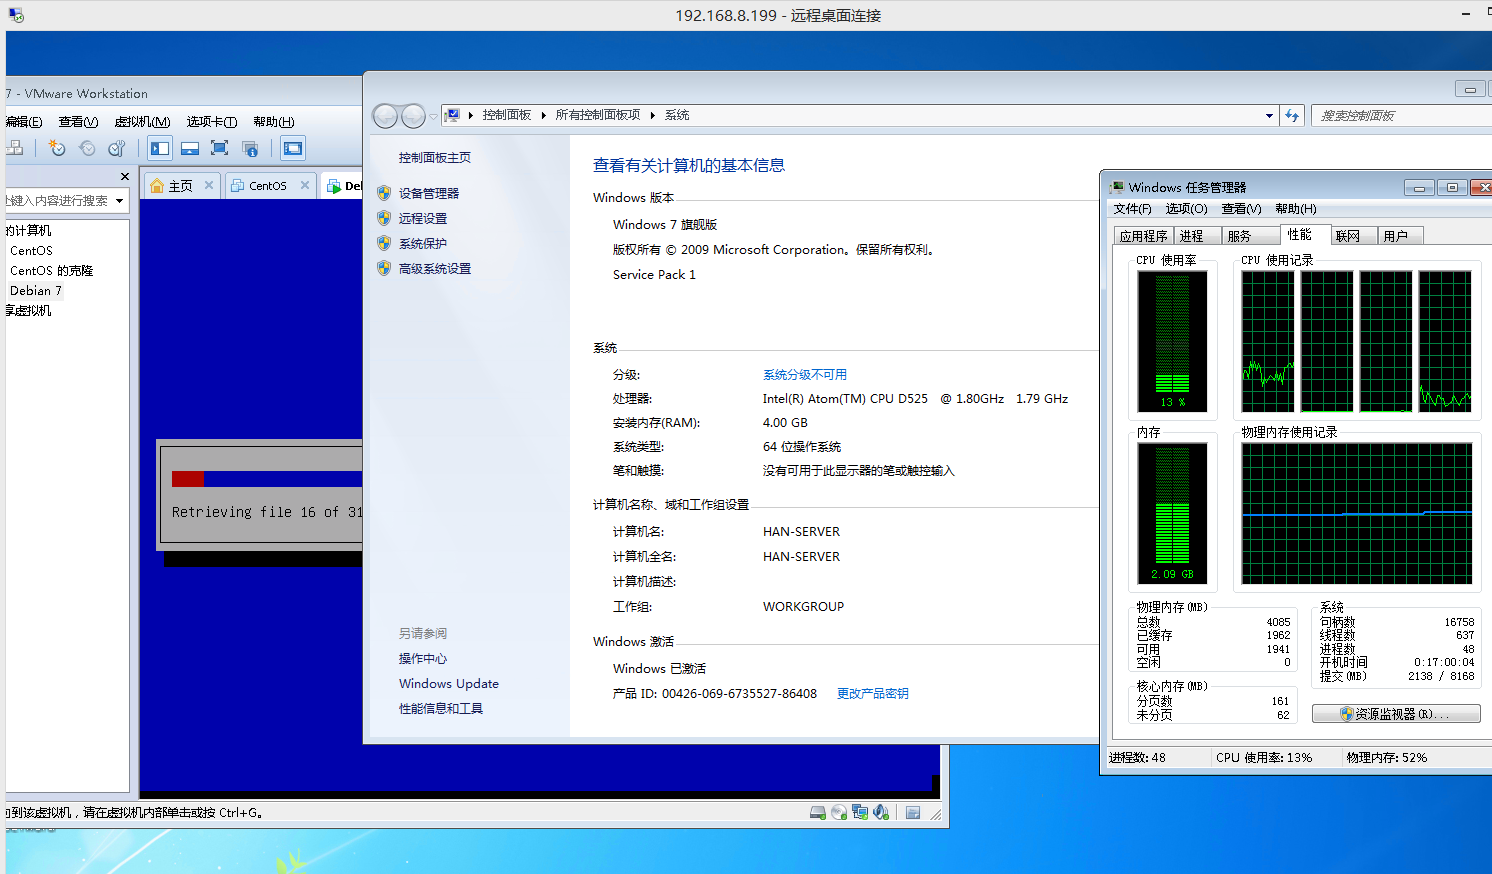Image resolution: width=1492 pixels, height=874 pixels.
Task: Expand the breadcrumb arrow before 控制面板
Action: 471,115
